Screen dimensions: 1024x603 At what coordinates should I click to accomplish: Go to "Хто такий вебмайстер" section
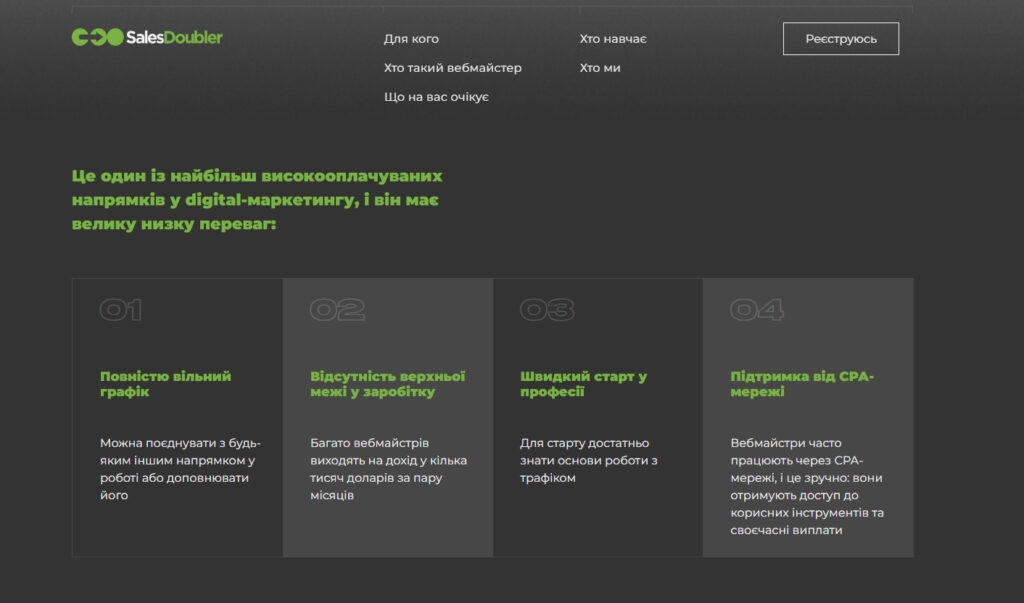click(452, 68)
